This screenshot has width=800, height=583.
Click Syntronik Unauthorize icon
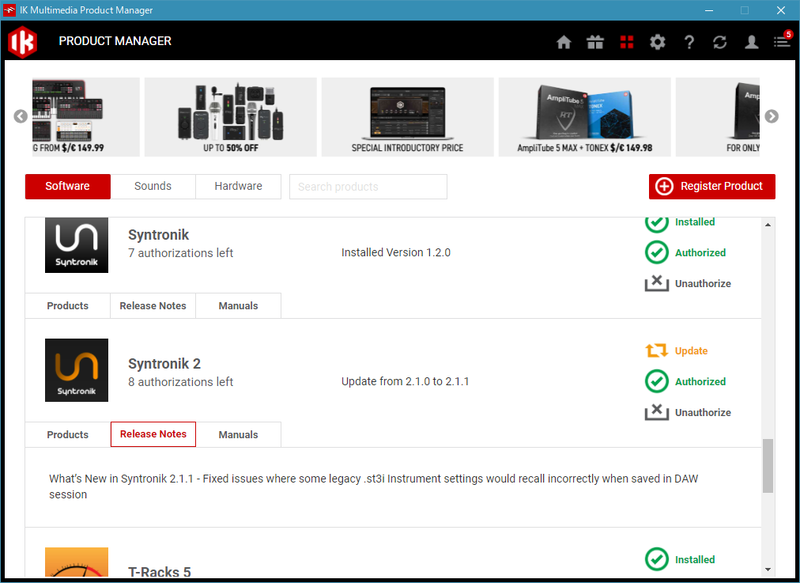[x=657, y=283]
